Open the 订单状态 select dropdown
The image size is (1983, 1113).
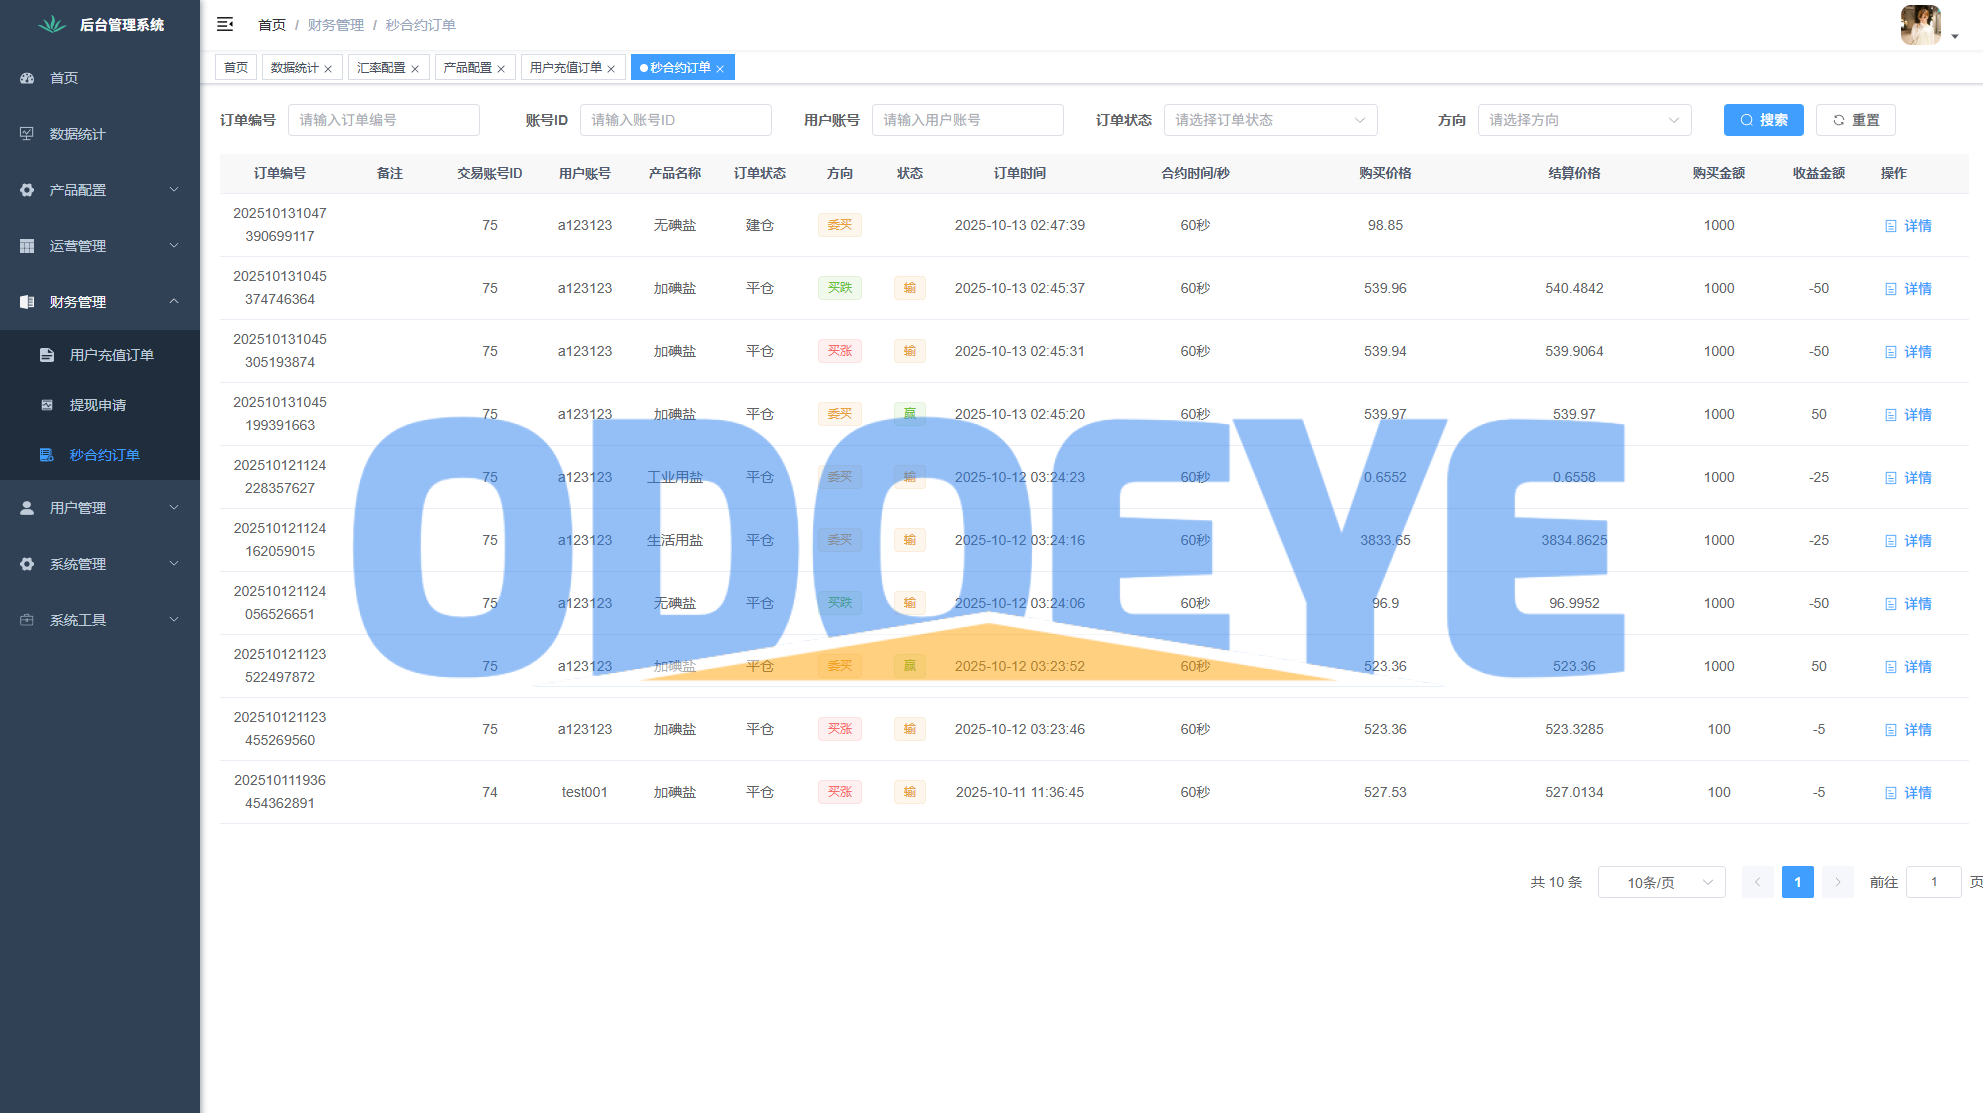pyautogui.click(x=1270, y=120)
